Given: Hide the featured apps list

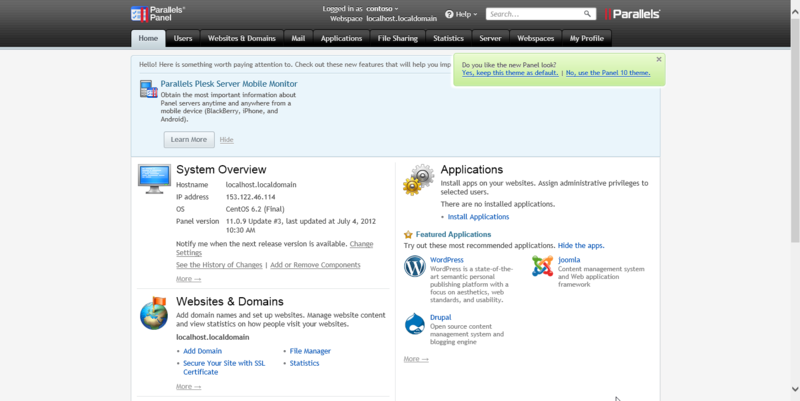Looking at the screenshot, I should pos(581,245).
